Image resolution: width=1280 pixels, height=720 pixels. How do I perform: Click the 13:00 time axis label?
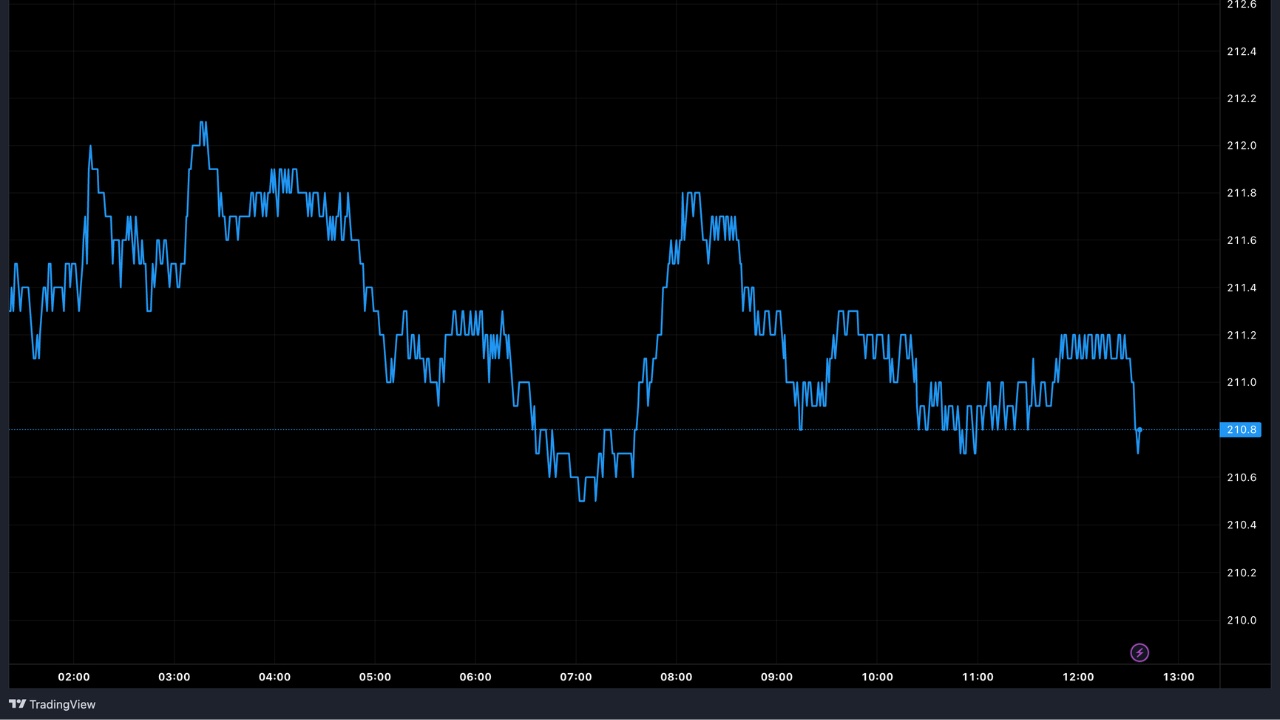(x=1178, y=677)
